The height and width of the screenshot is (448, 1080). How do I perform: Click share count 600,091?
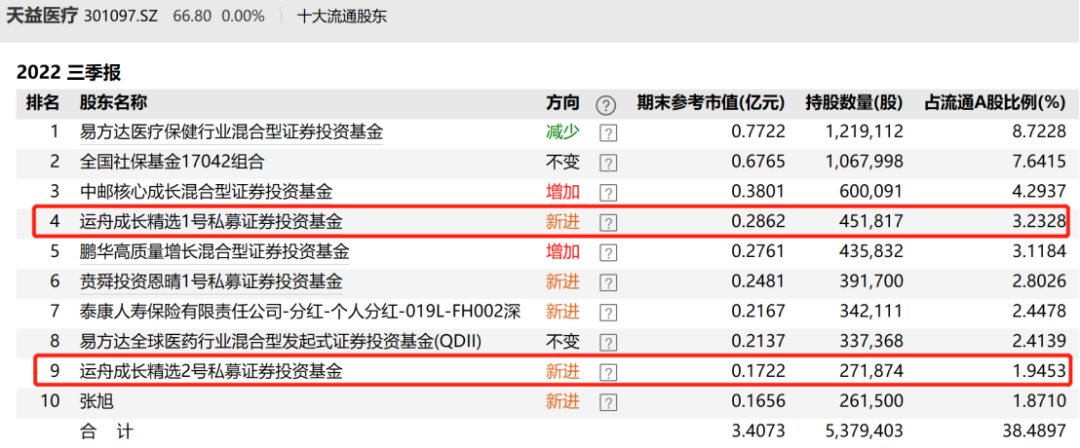point(873,192)
